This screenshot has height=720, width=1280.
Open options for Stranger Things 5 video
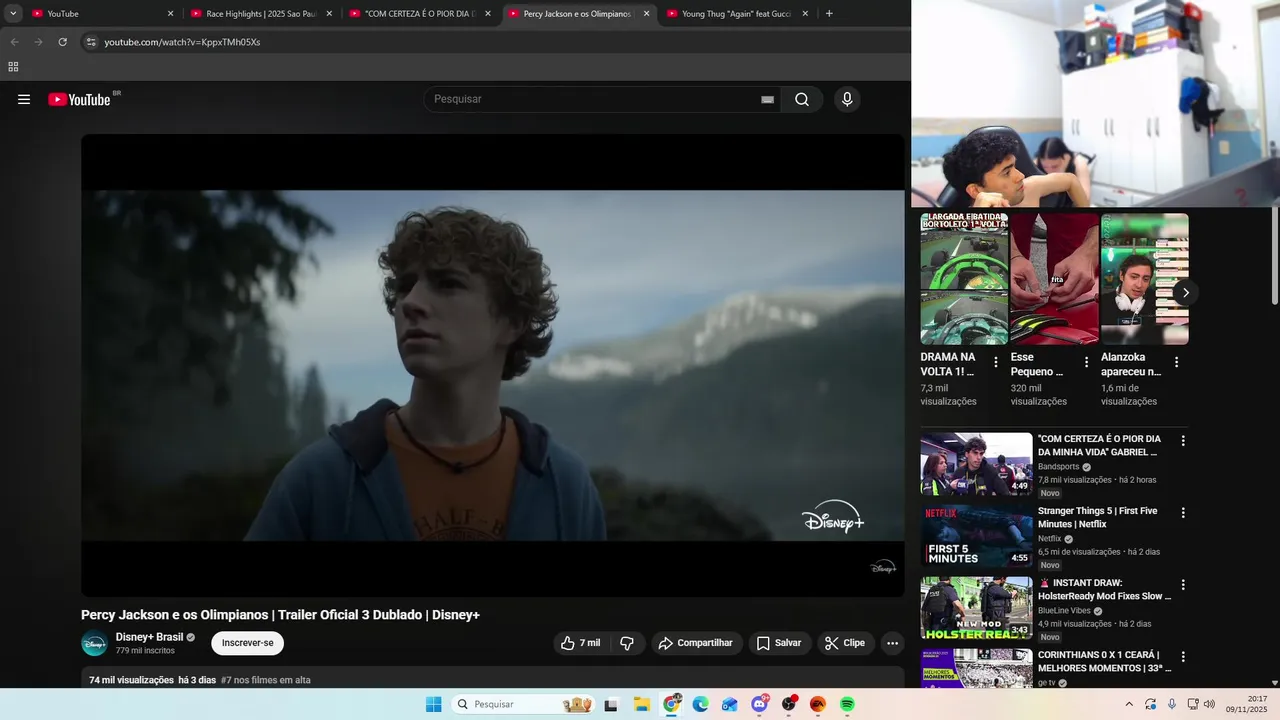click(x=1183, y=513)
